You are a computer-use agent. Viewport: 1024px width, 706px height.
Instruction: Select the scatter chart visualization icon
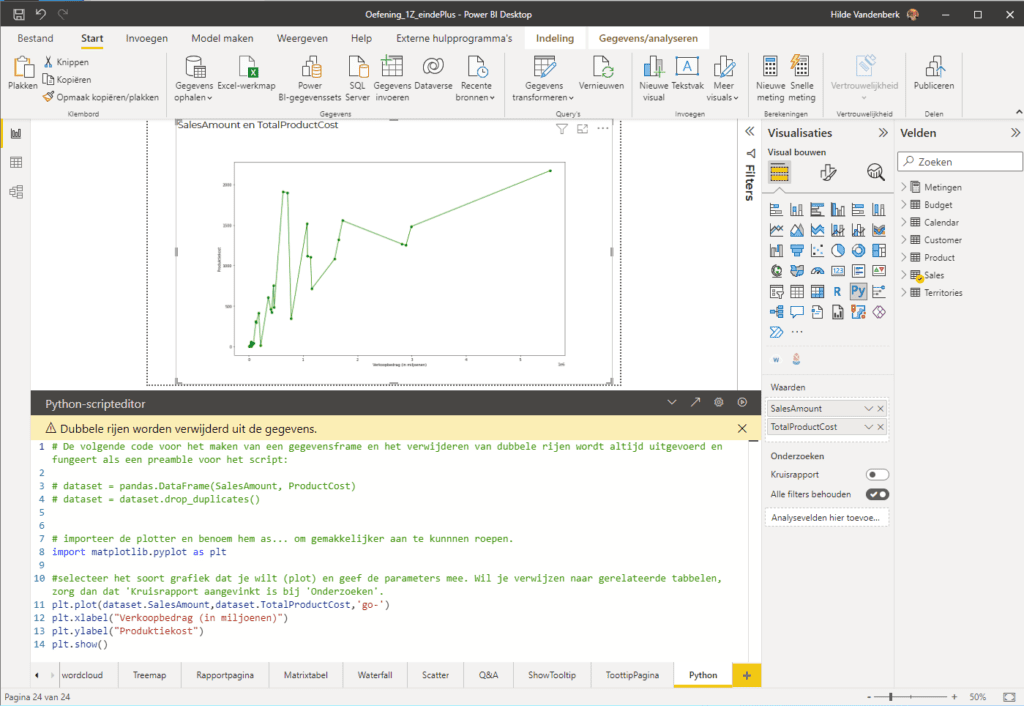(x=817, y=250)
